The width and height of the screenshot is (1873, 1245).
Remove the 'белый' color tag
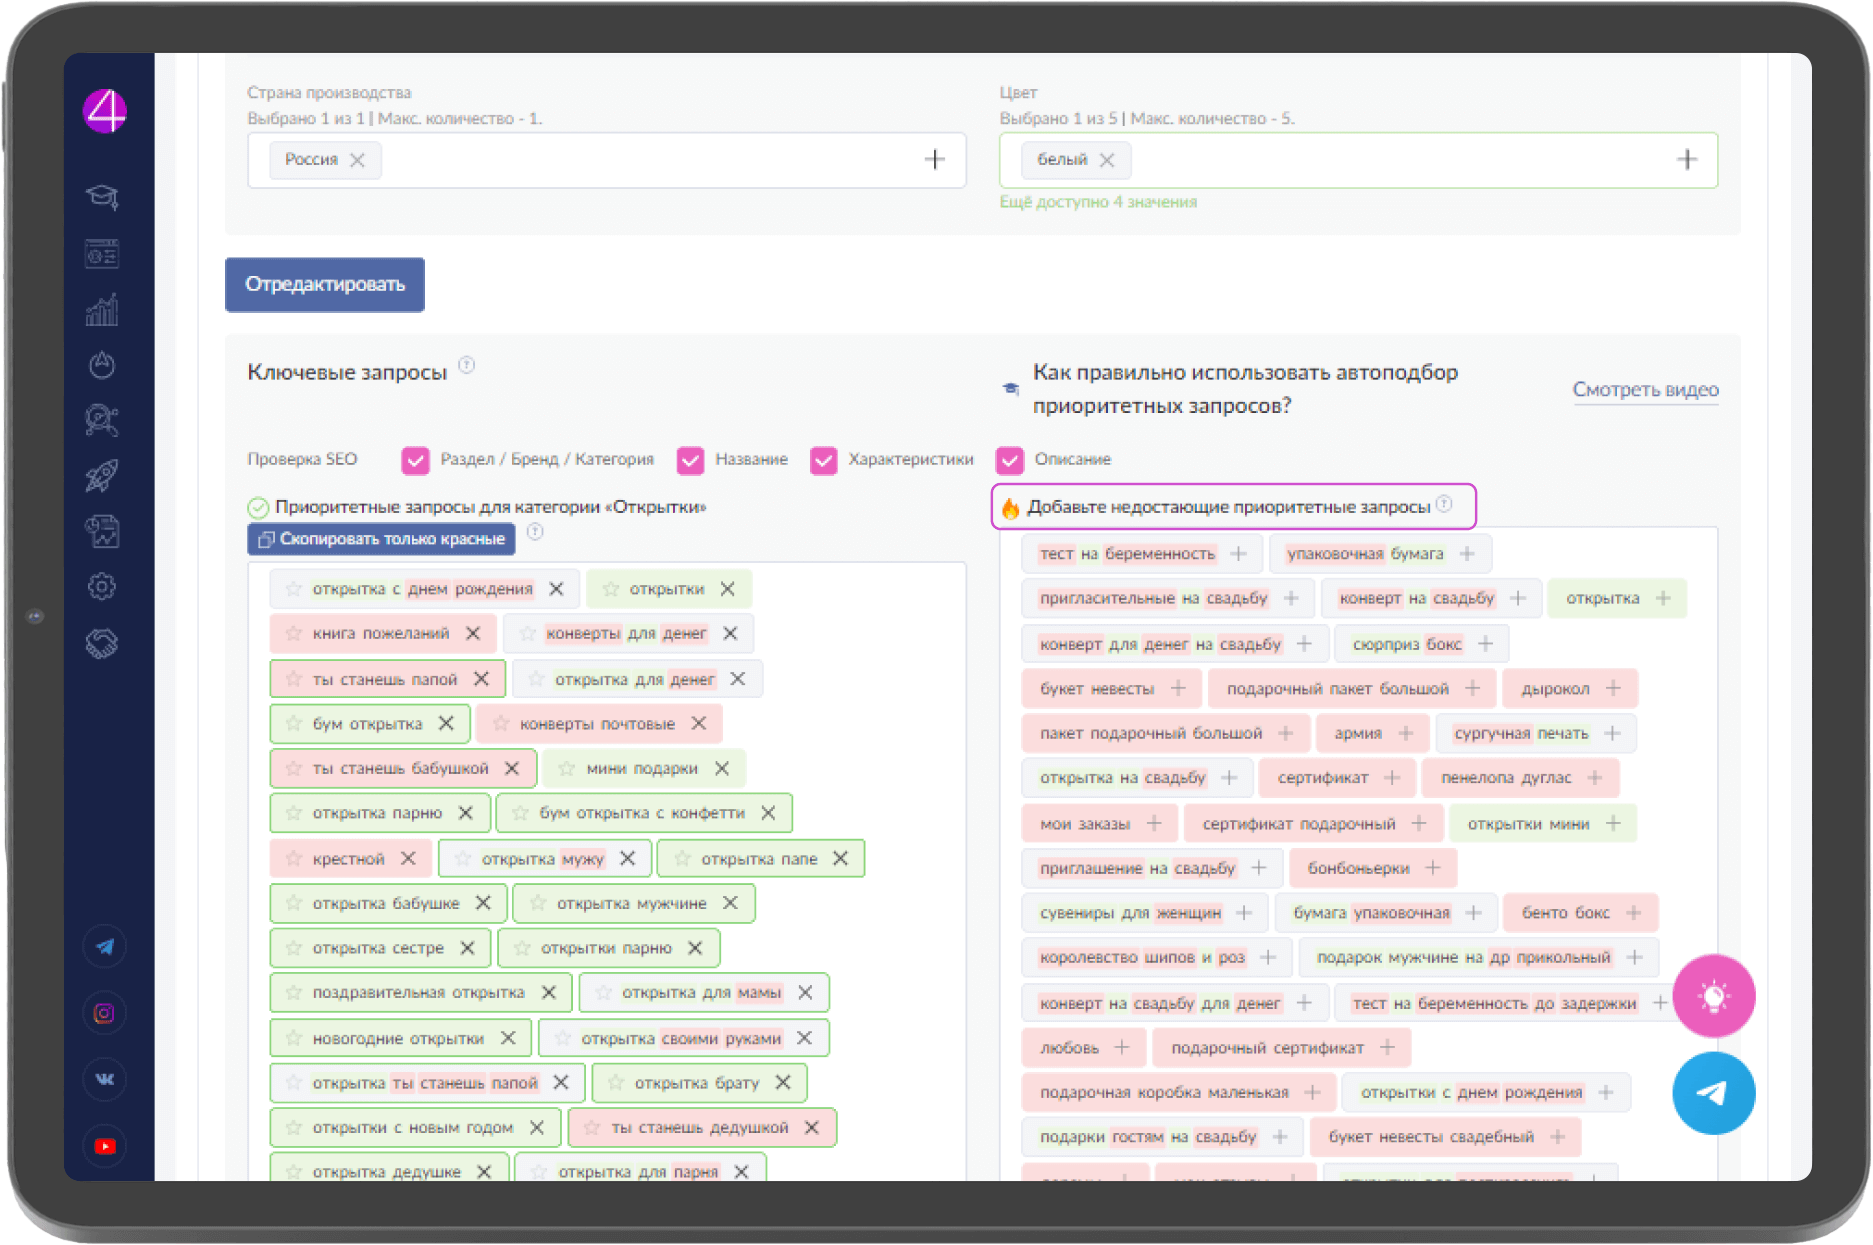(x=1107, y=160)
